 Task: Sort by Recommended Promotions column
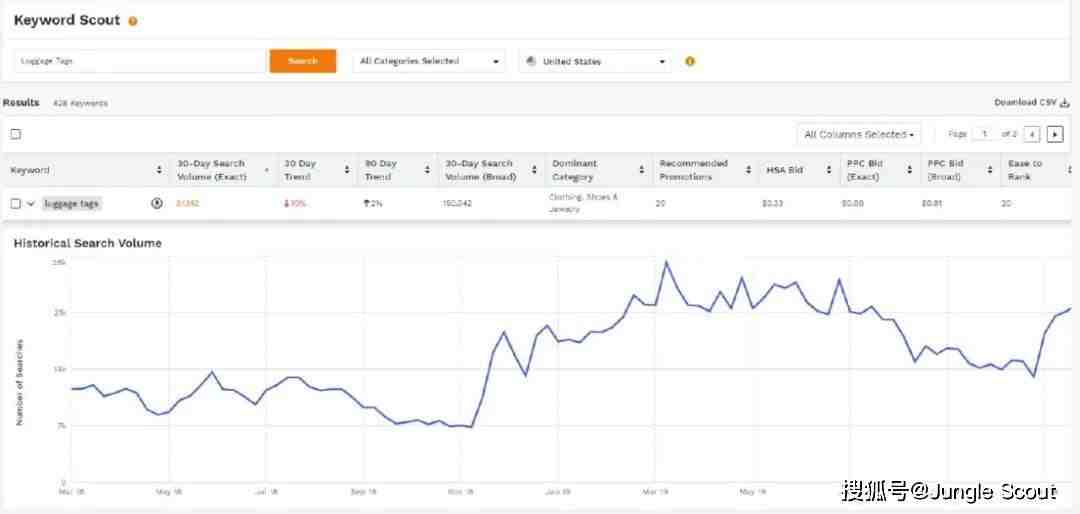(749, 169)
